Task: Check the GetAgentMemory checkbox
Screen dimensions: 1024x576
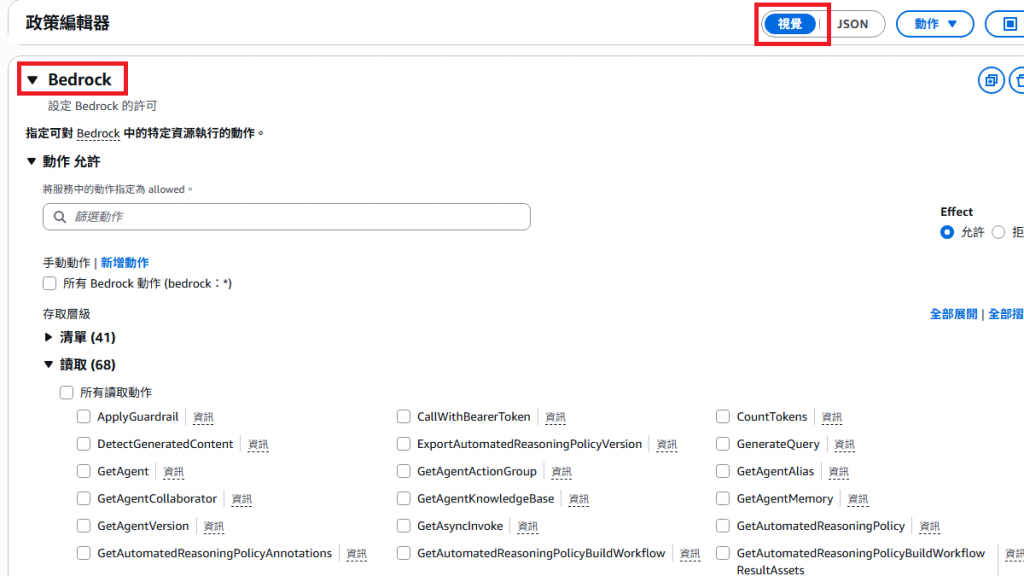Action: click(x=722, y=499)
